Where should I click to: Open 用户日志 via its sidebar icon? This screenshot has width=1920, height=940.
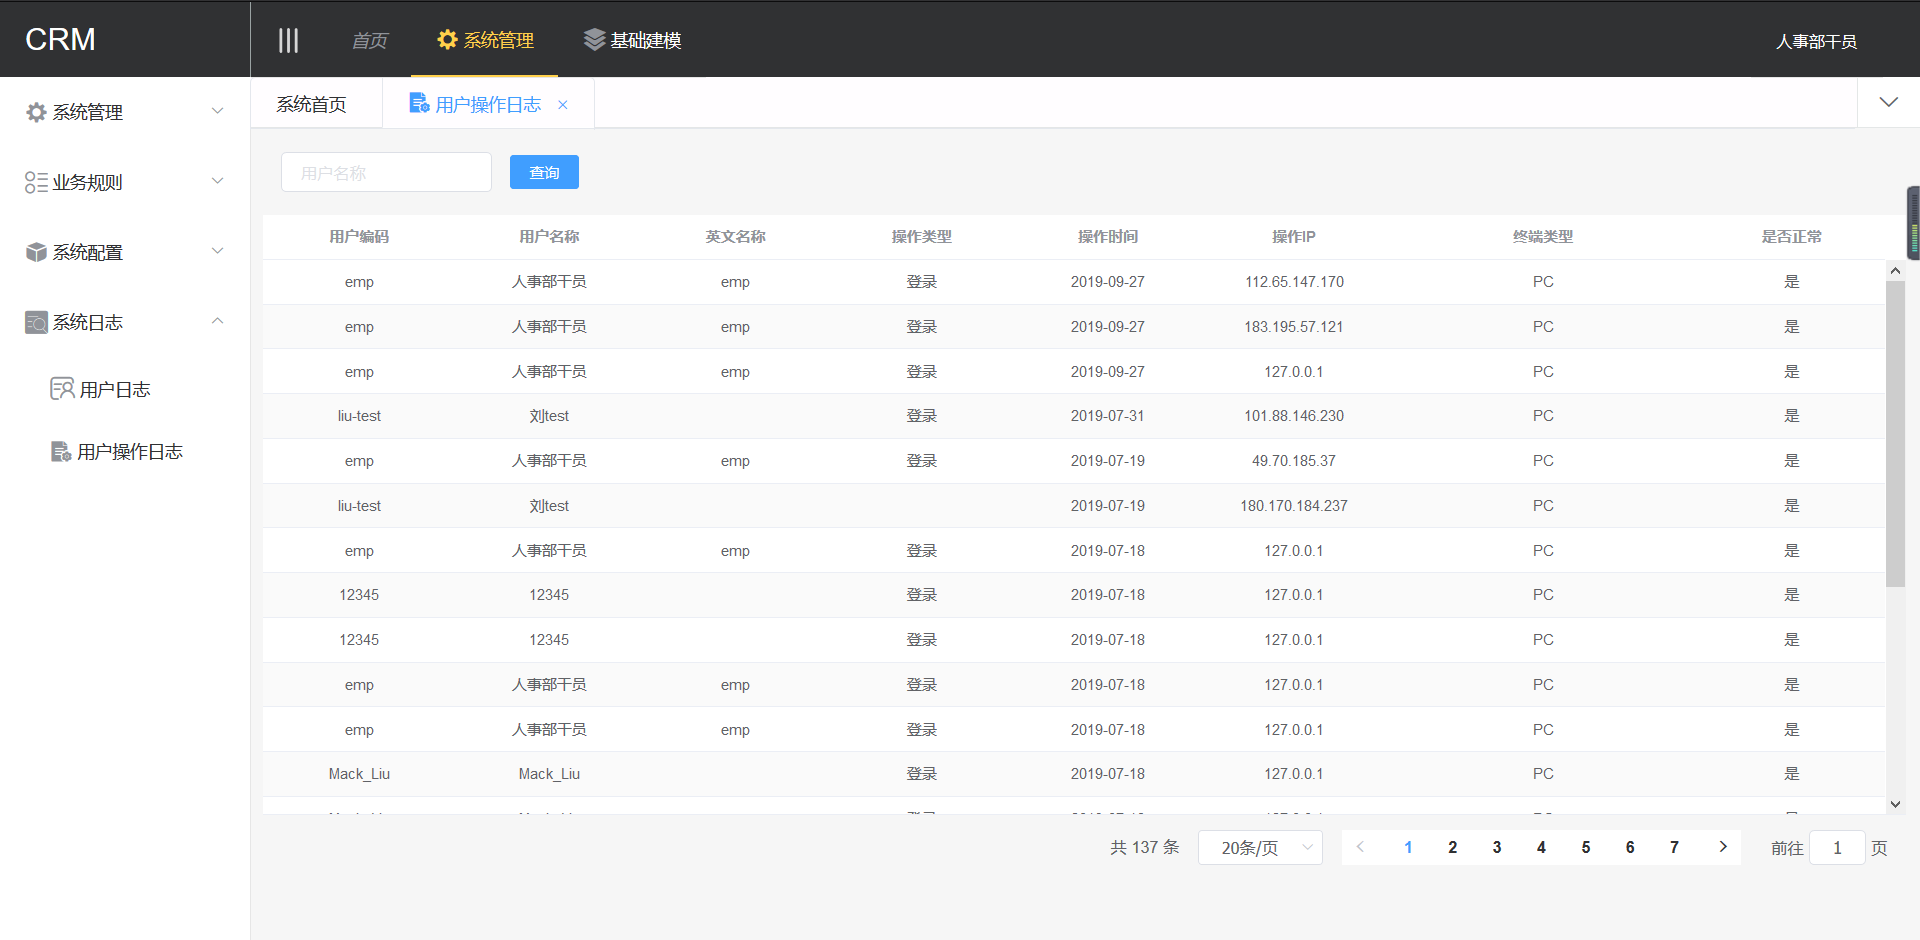click(x=62, y=389)
